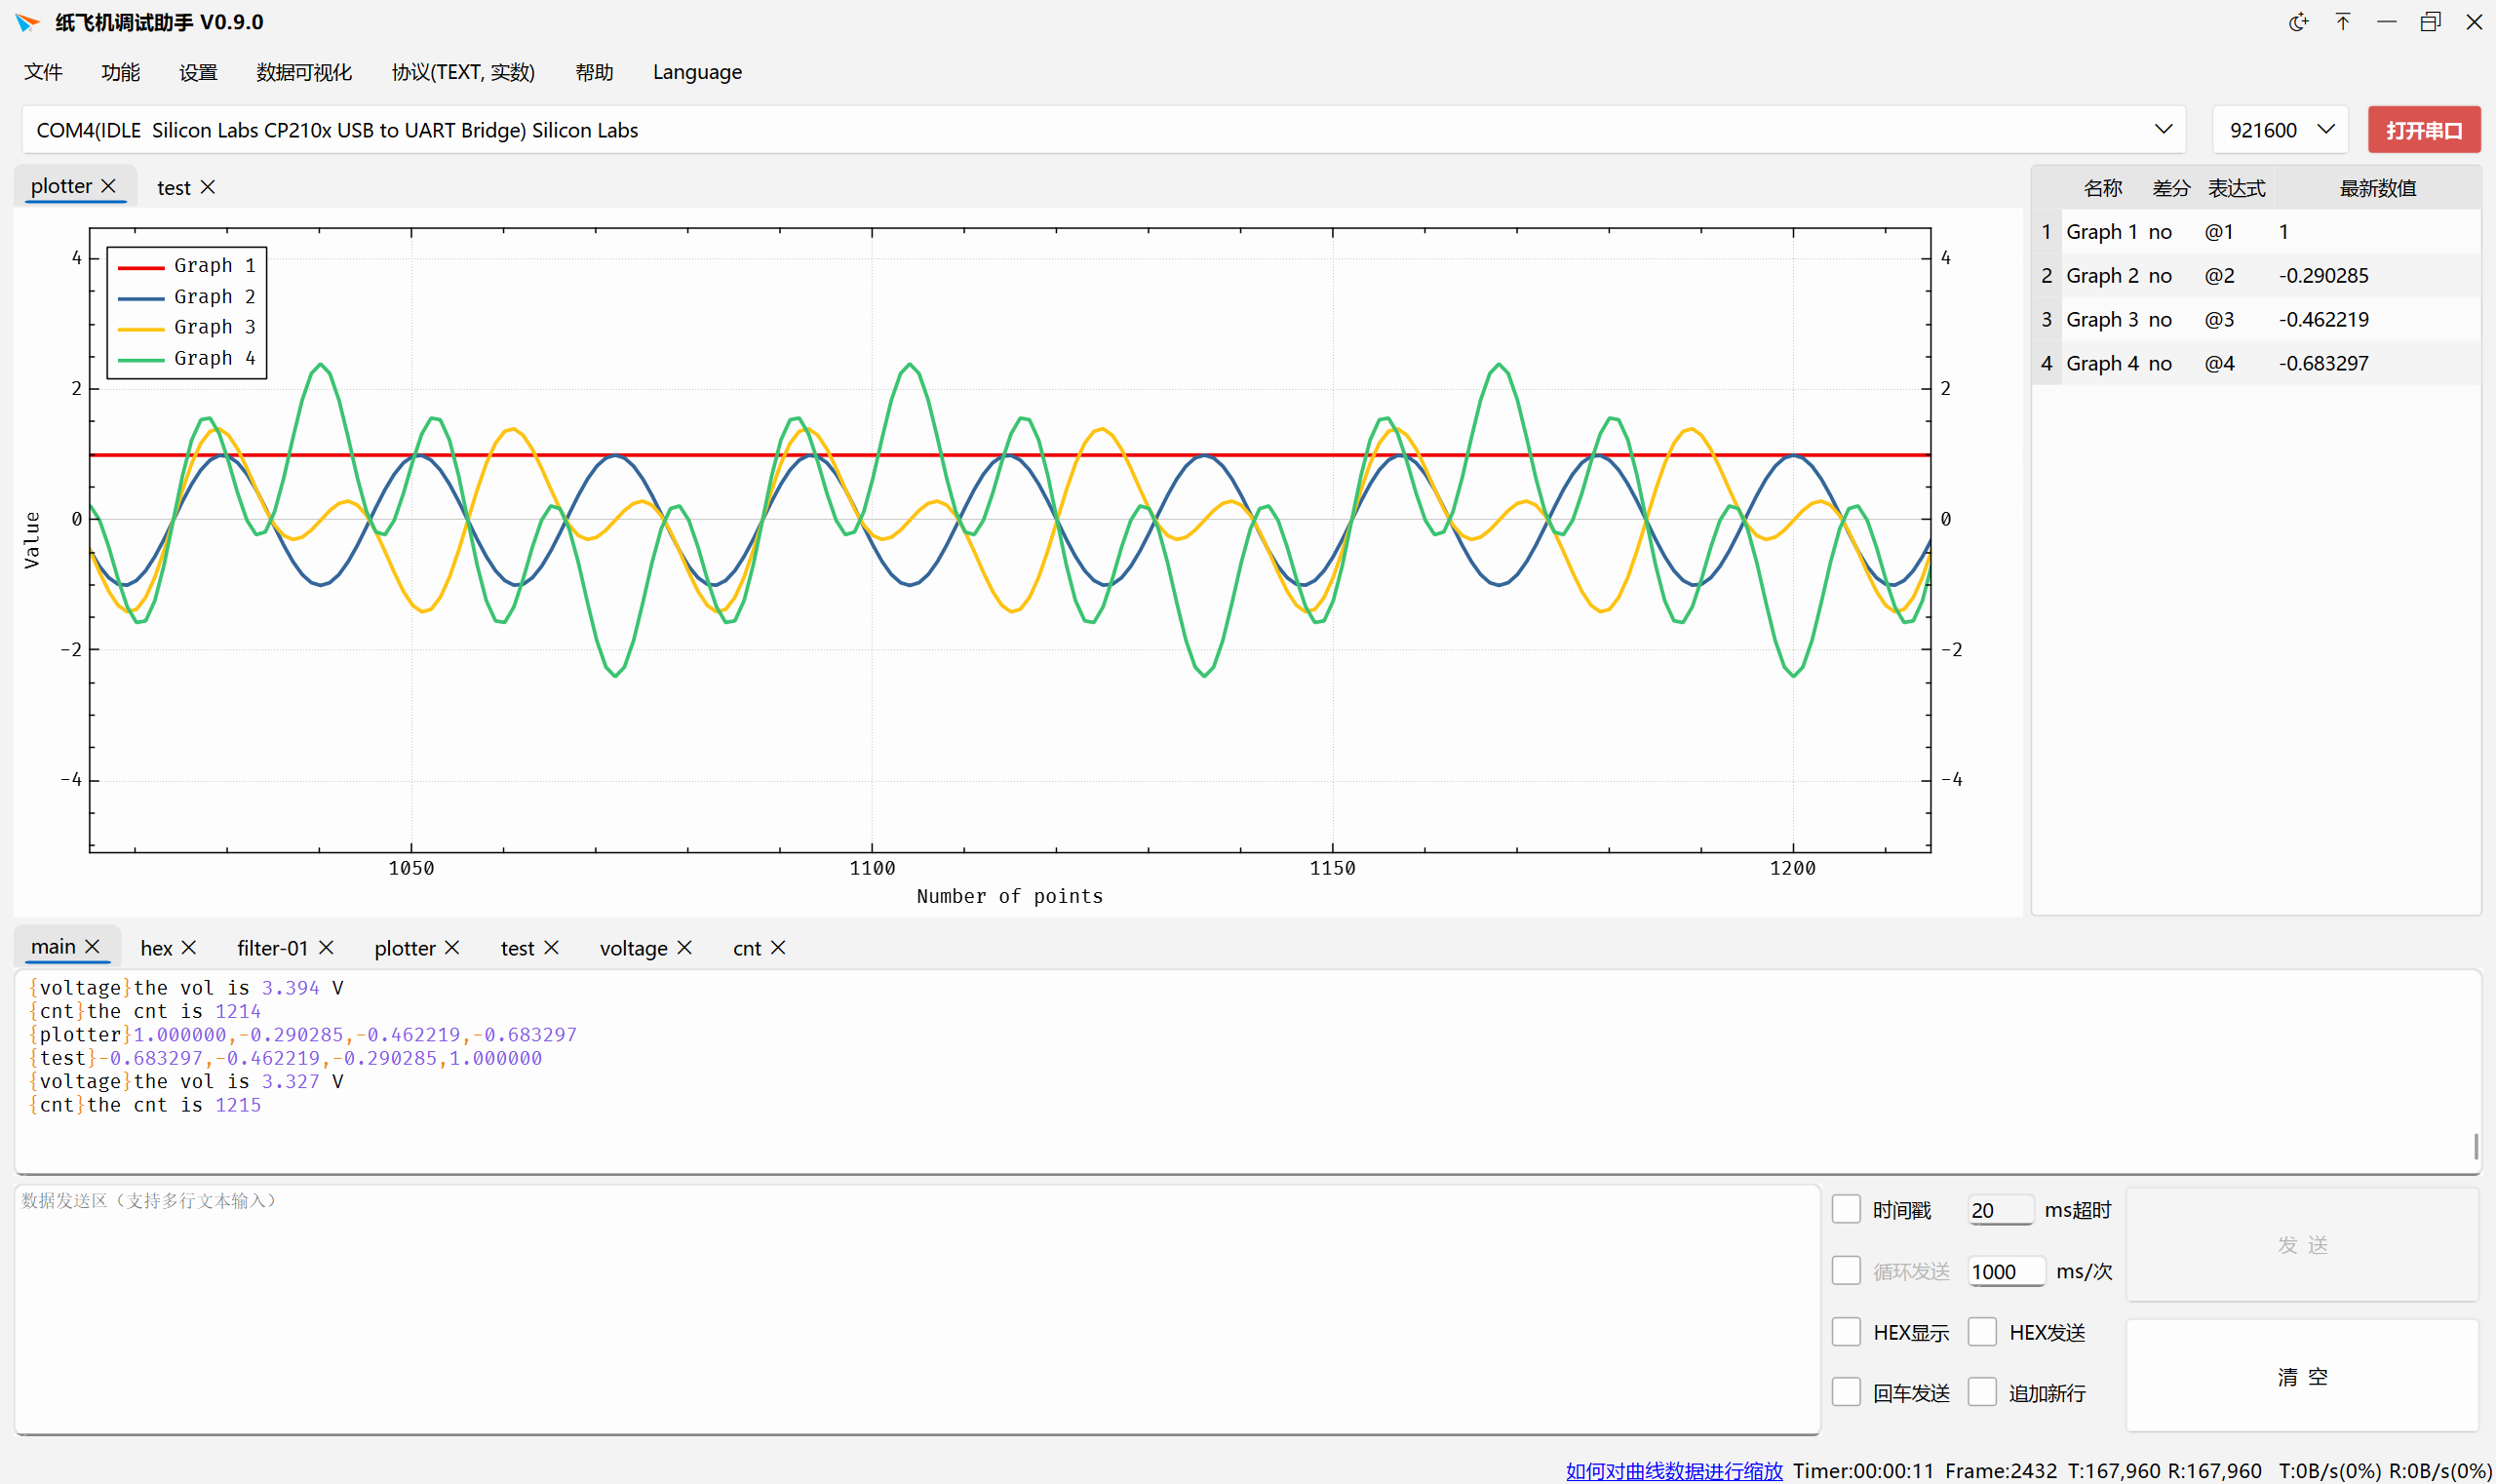Viewport: 2496px width, 1484px height.
Task: Pin the window with the always-on-top arrow icon
Action: click(2342, 22)
